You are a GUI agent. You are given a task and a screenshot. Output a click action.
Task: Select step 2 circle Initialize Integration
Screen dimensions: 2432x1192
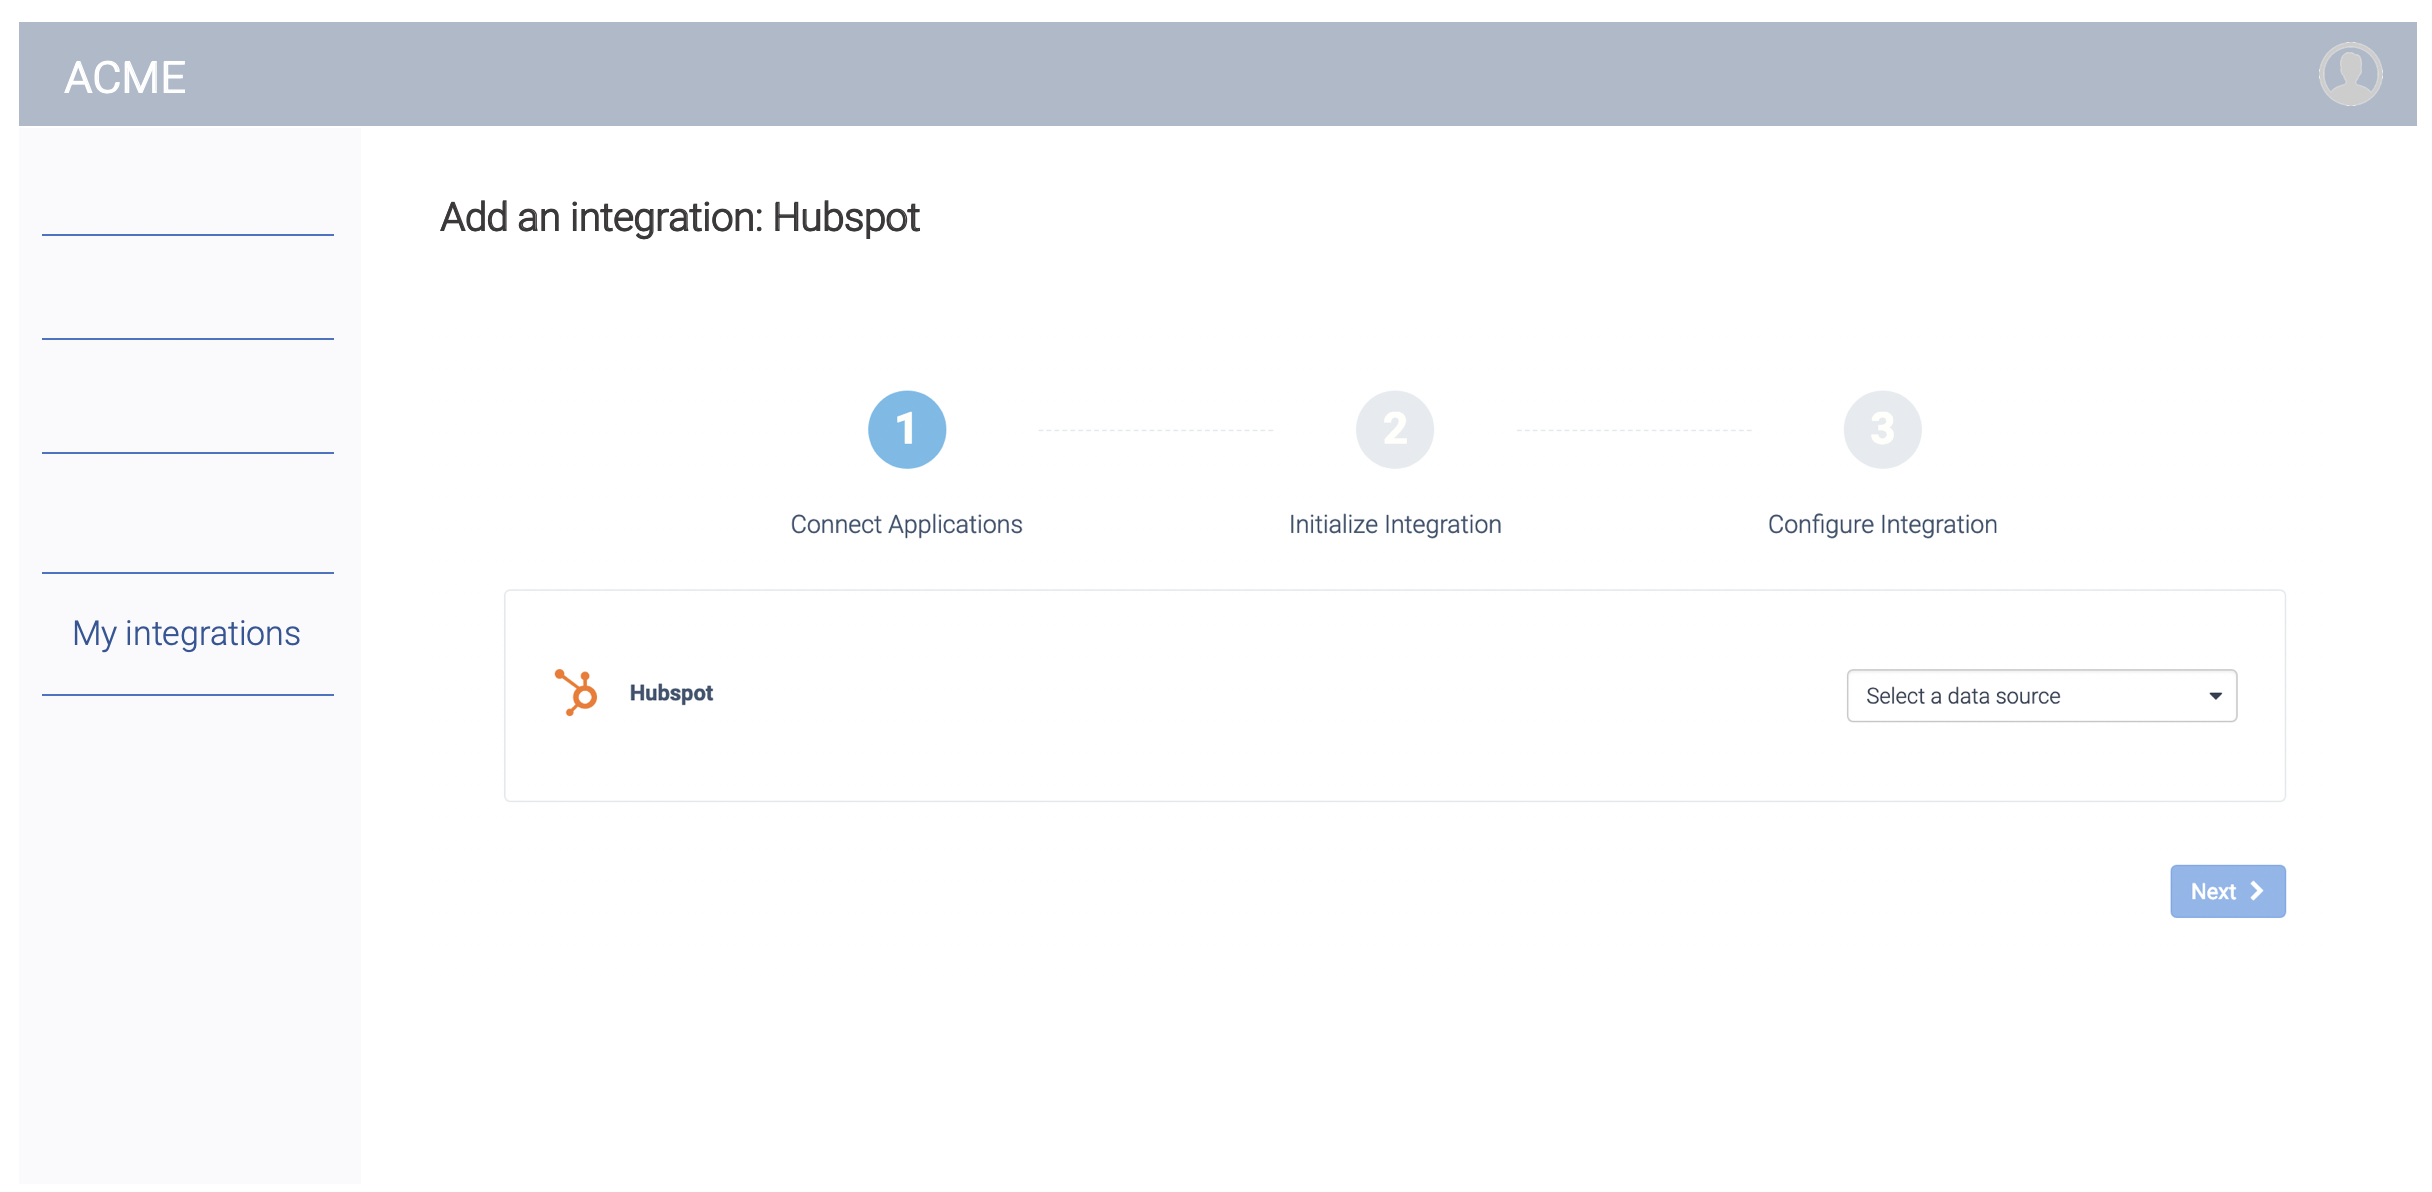point(1394,430)
